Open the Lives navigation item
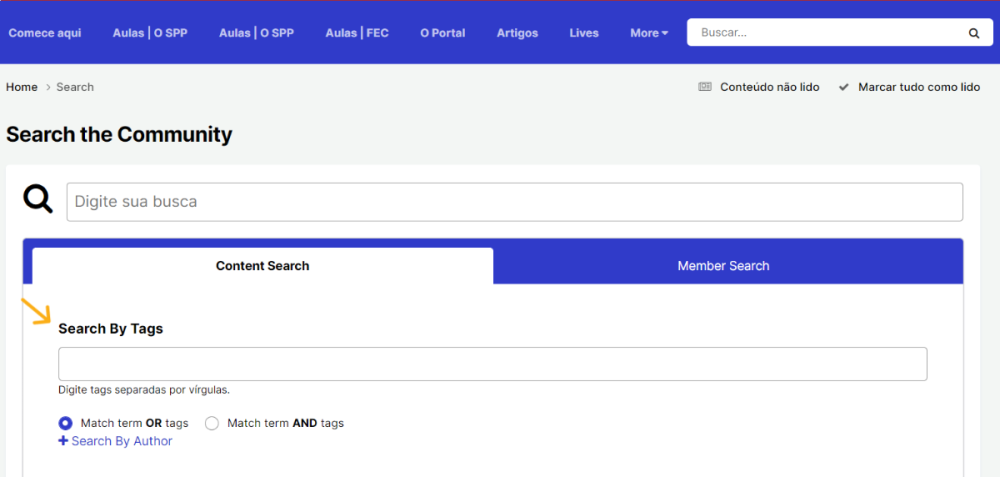This screenshot has width=1000, height=477. pos(584,33)
